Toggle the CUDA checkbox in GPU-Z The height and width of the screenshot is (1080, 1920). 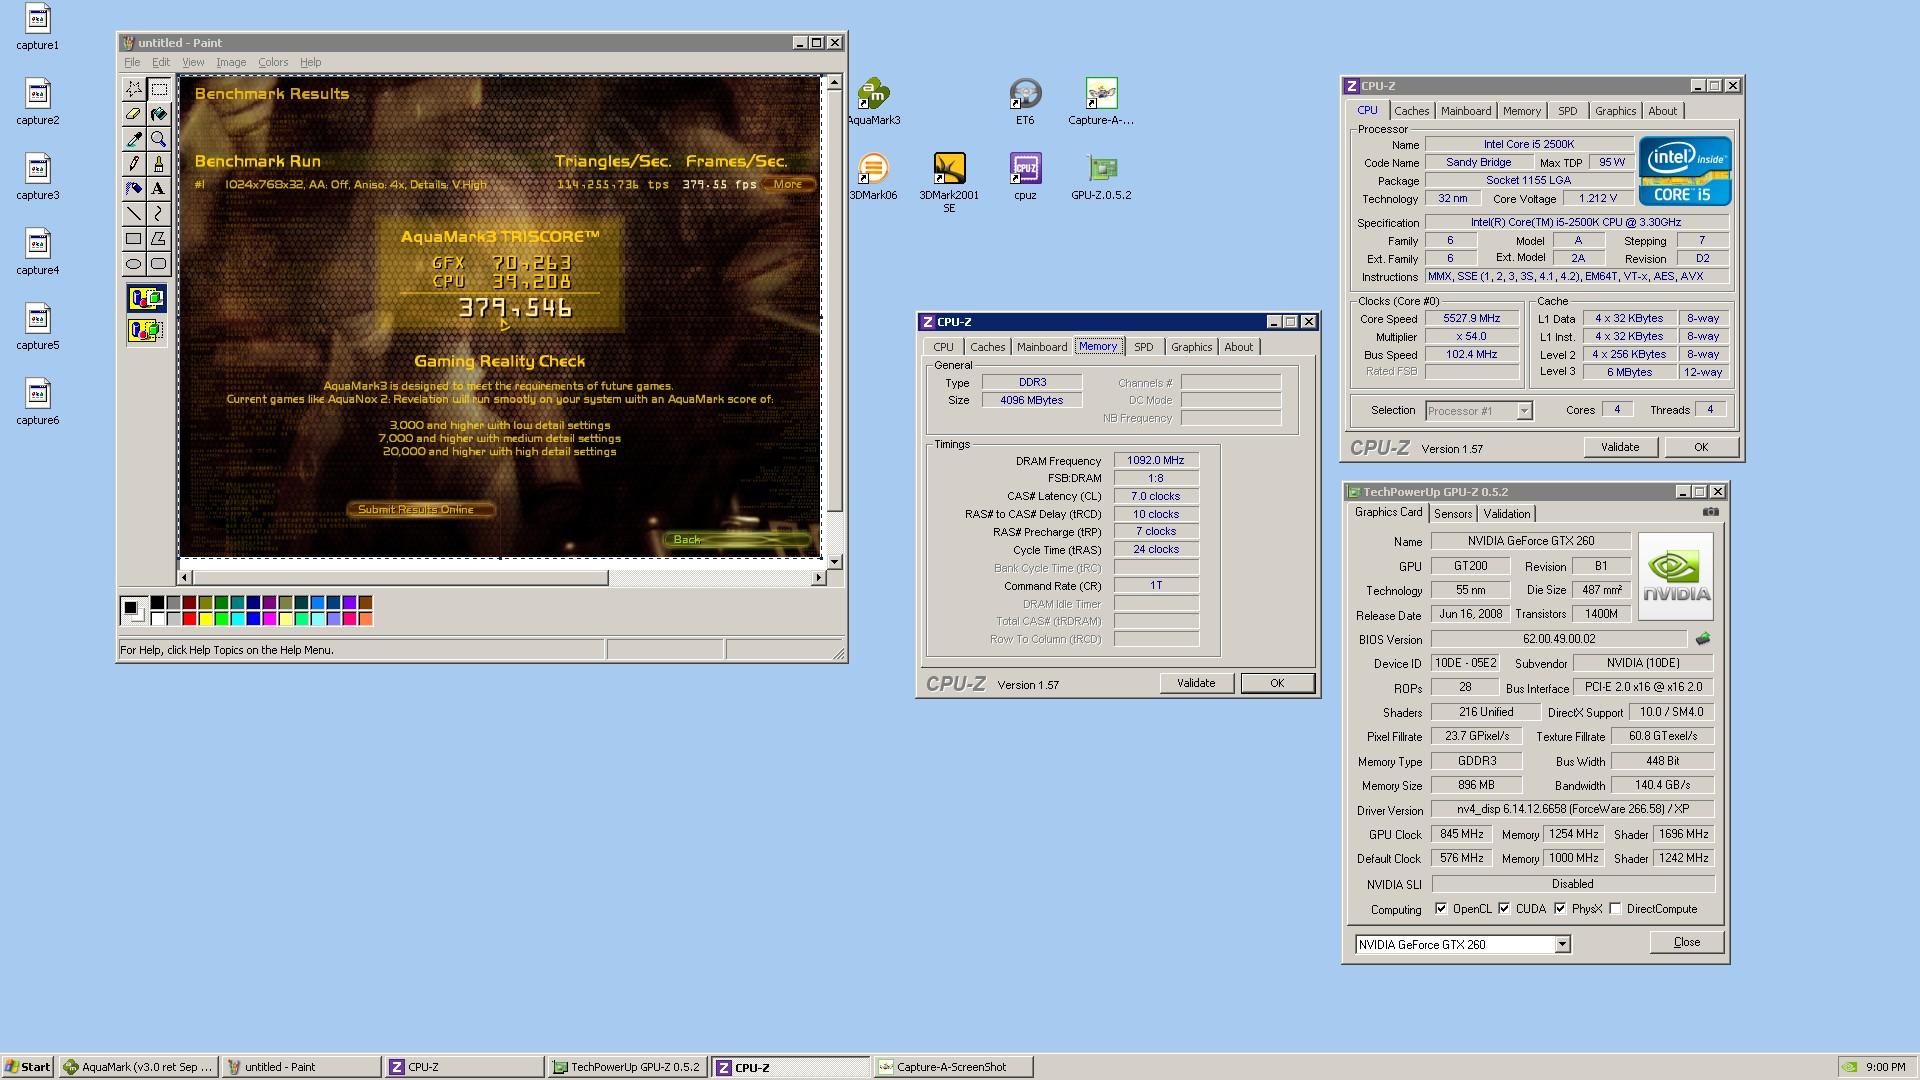1504,909
